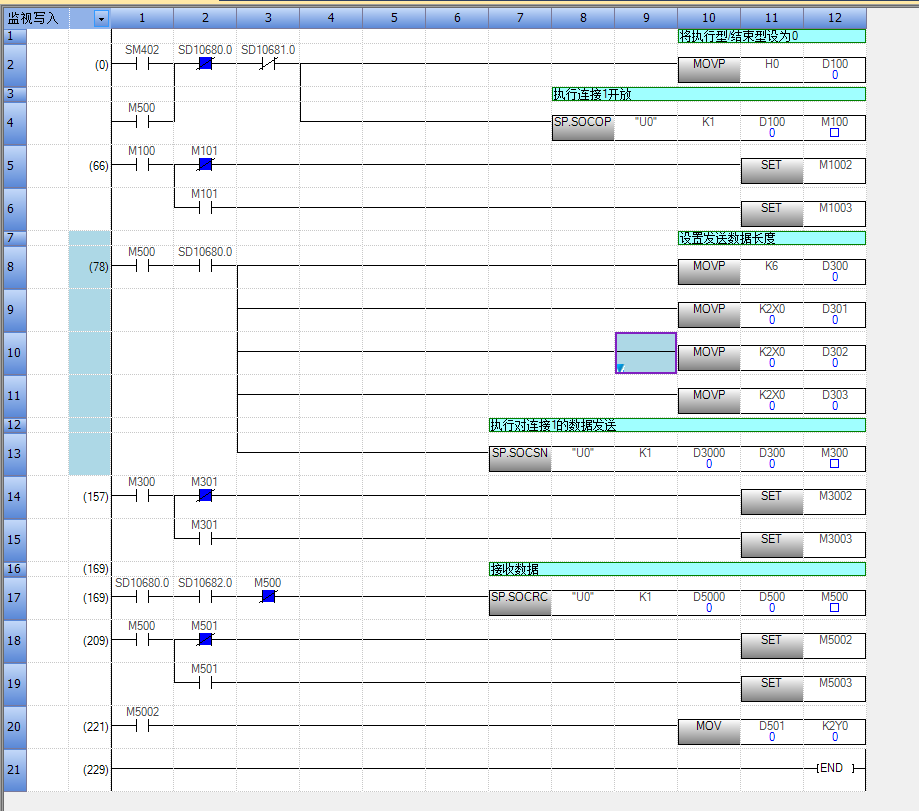Open the 监视写入 mode dropdown

coord(100,18)
